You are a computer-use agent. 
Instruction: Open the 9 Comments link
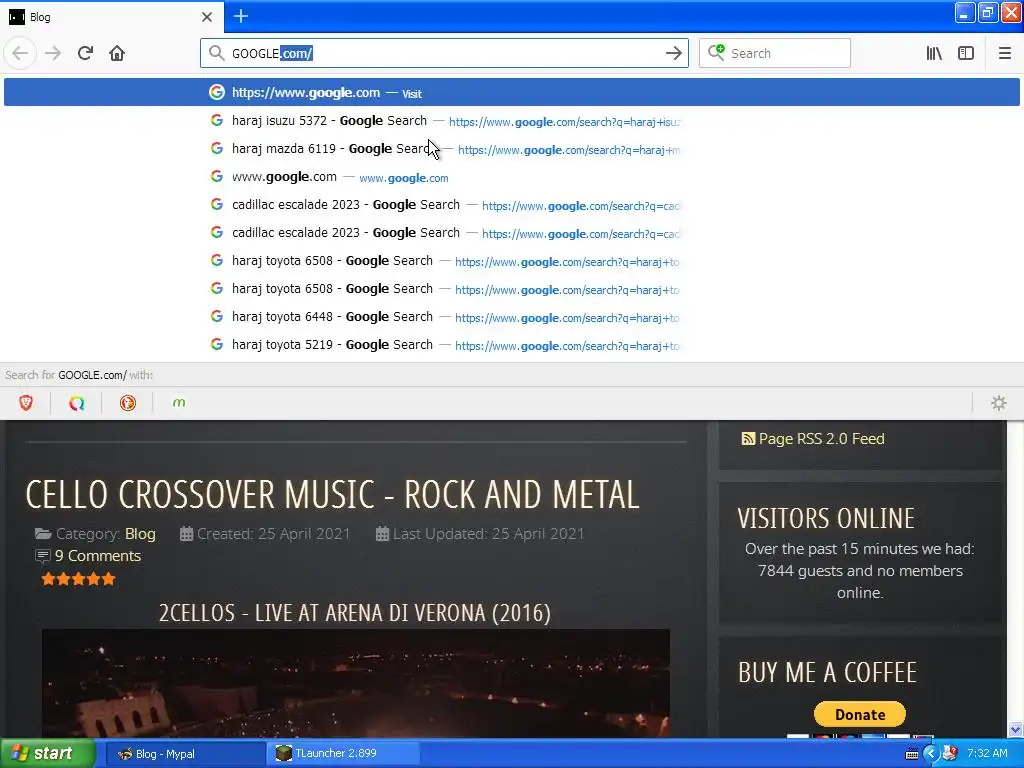98,556
